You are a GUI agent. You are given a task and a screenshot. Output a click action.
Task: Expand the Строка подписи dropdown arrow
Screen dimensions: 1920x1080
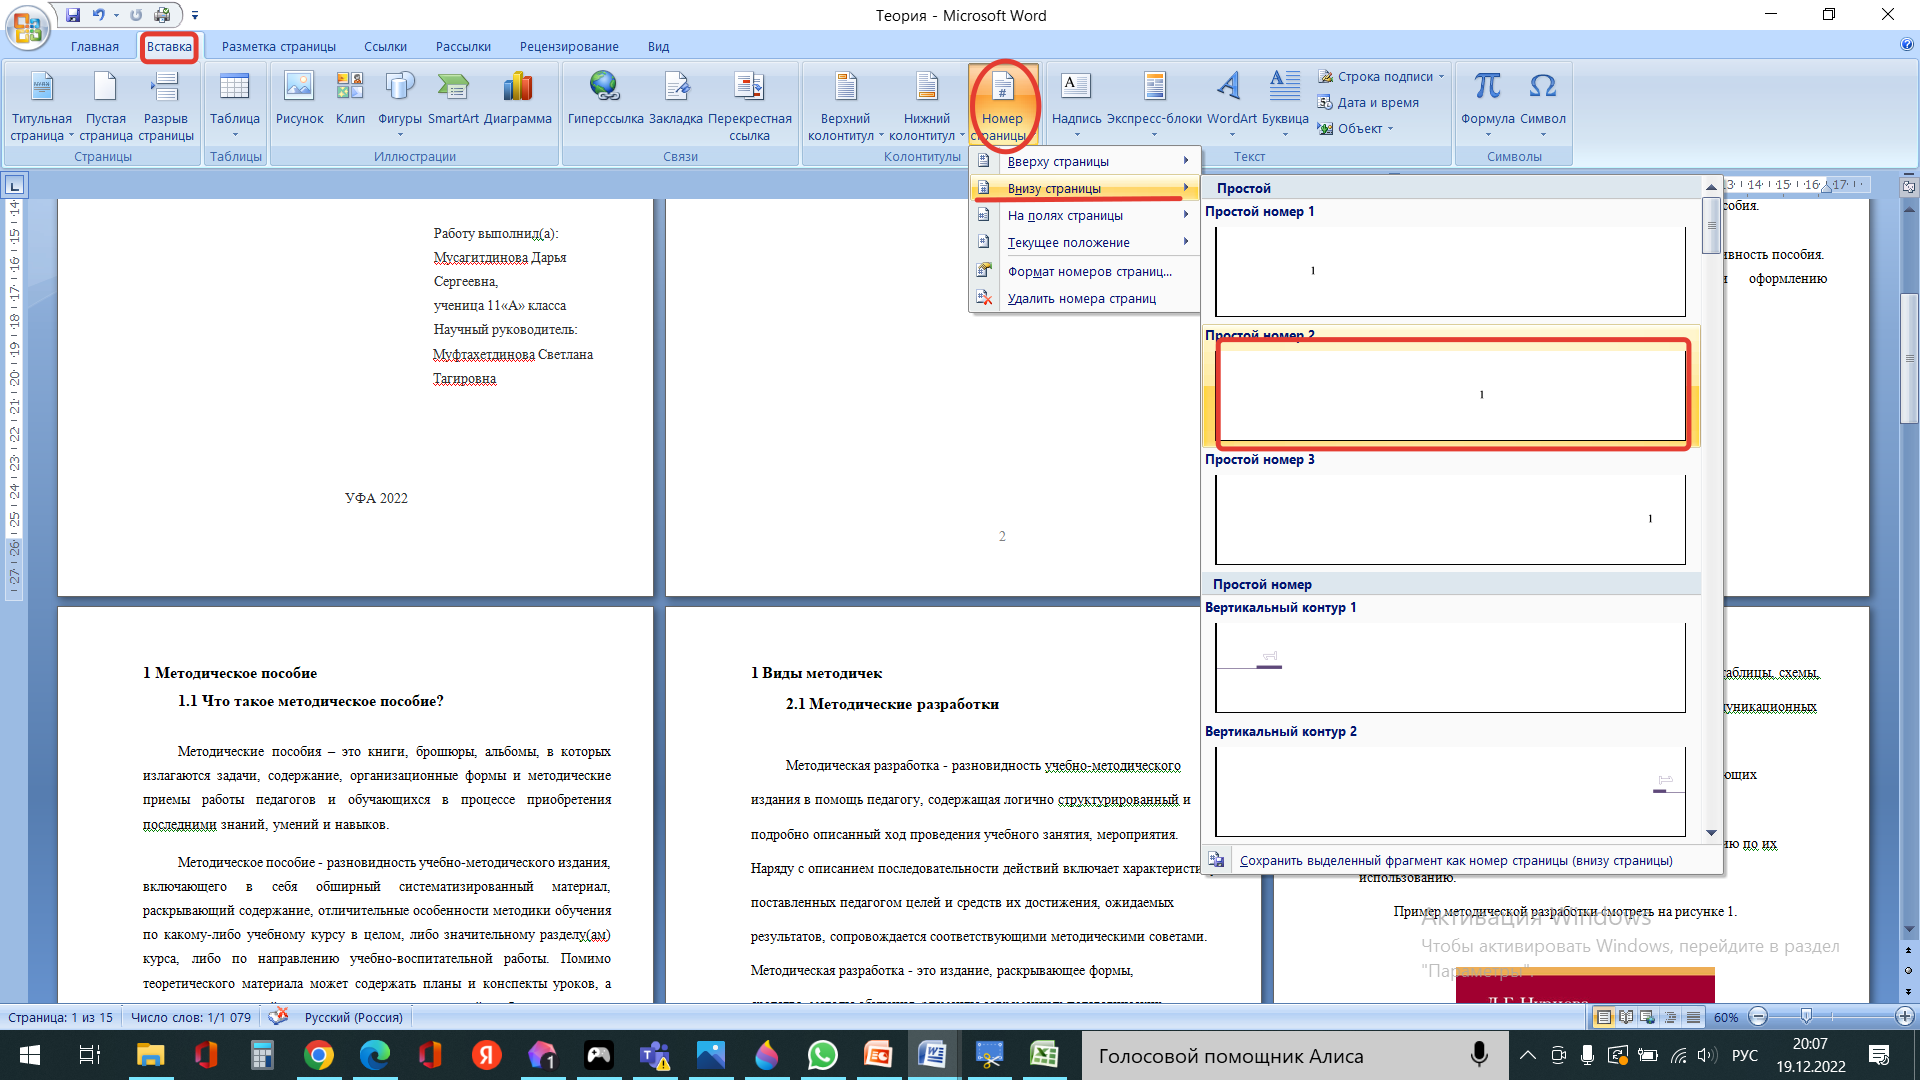(x=1441, y=77)
